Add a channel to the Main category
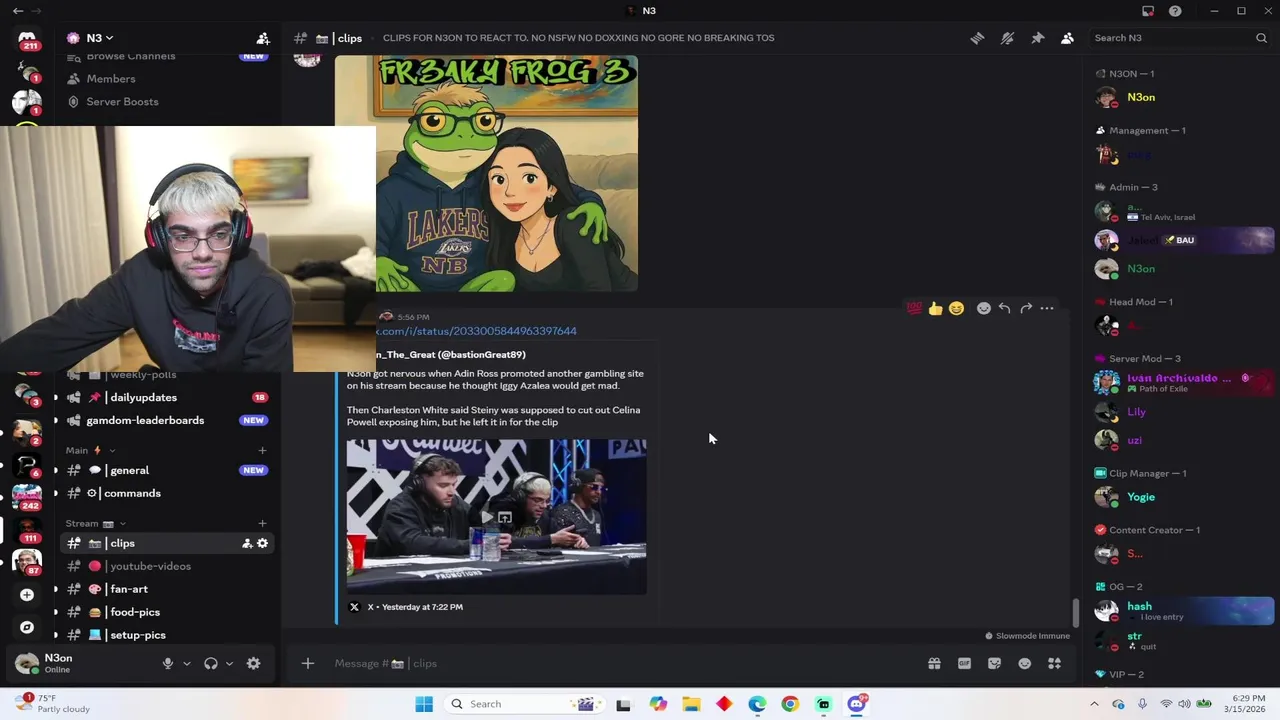 (262, 450)
